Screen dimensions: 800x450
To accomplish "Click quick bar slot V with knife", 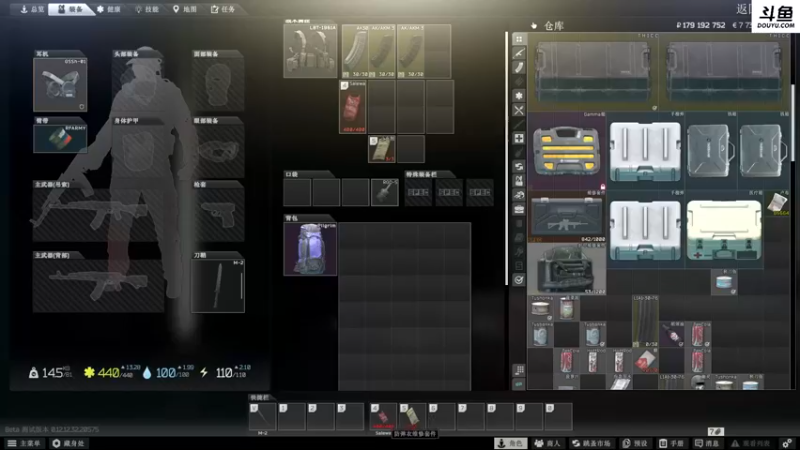I will 262,416.
